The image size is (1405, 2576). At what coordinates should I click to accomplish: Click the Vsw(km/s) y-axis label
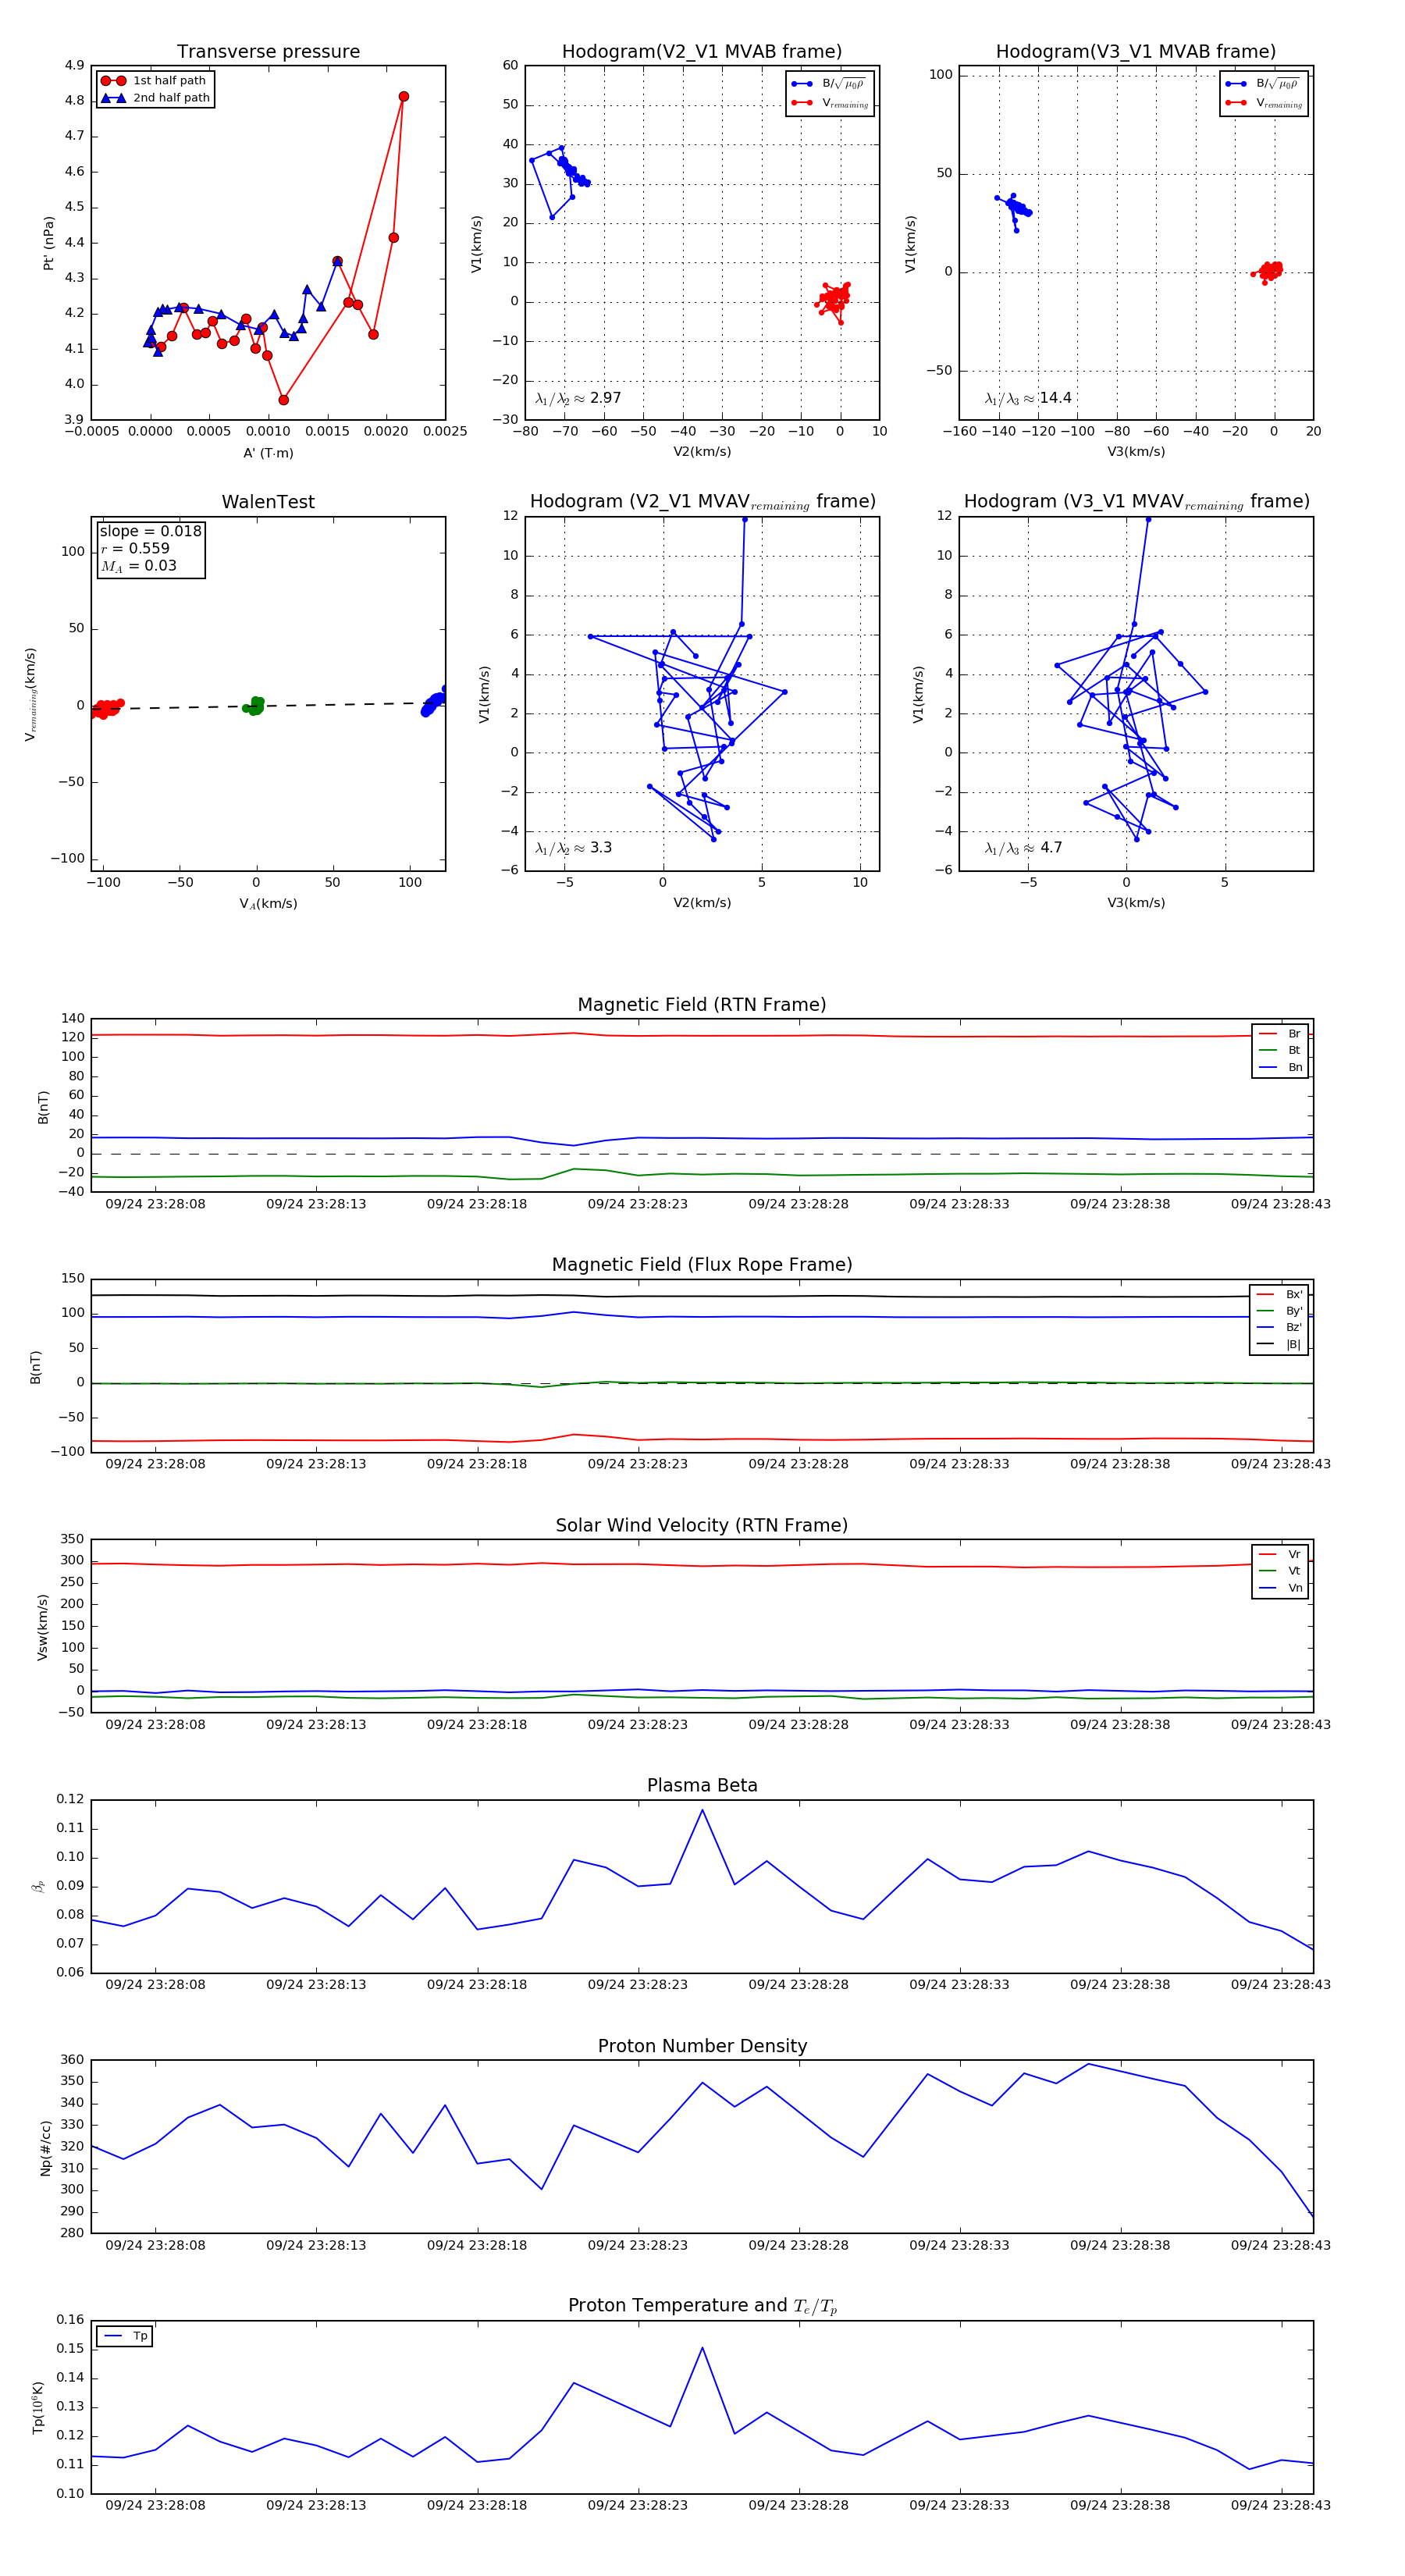tap(42, 1627)
